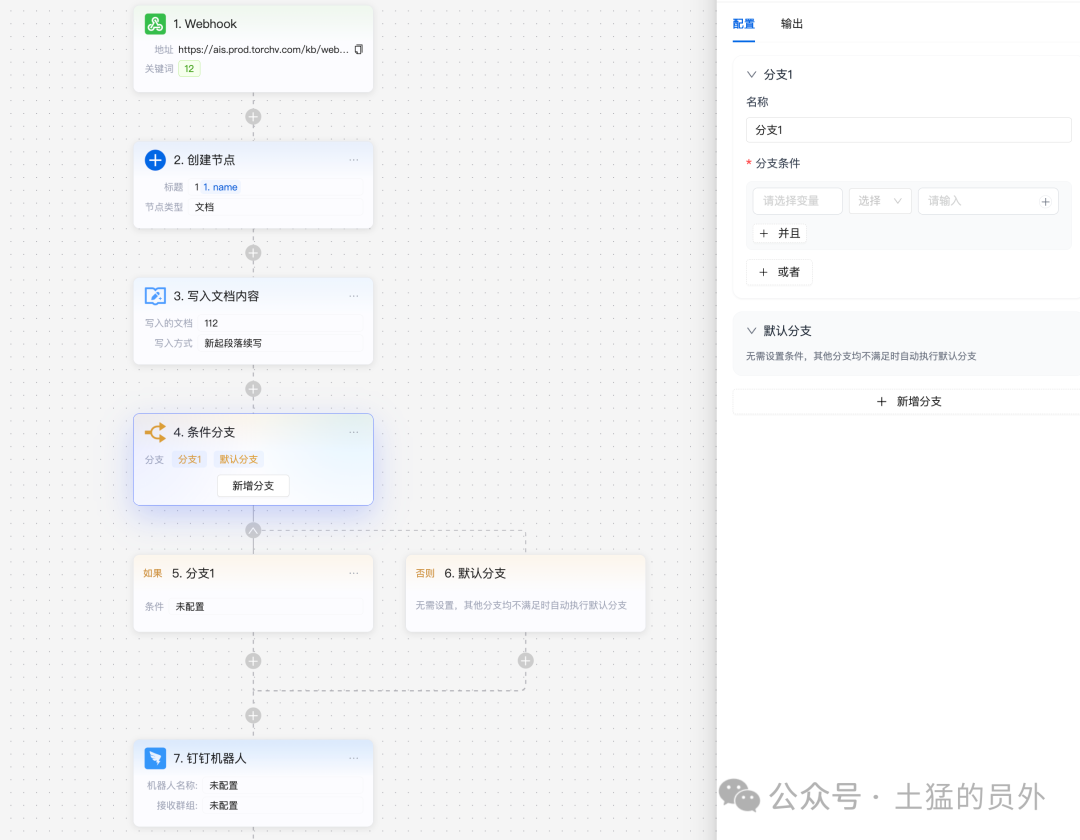Copy the Webhook address URL
1080x840 pixels.
point(359,50)
